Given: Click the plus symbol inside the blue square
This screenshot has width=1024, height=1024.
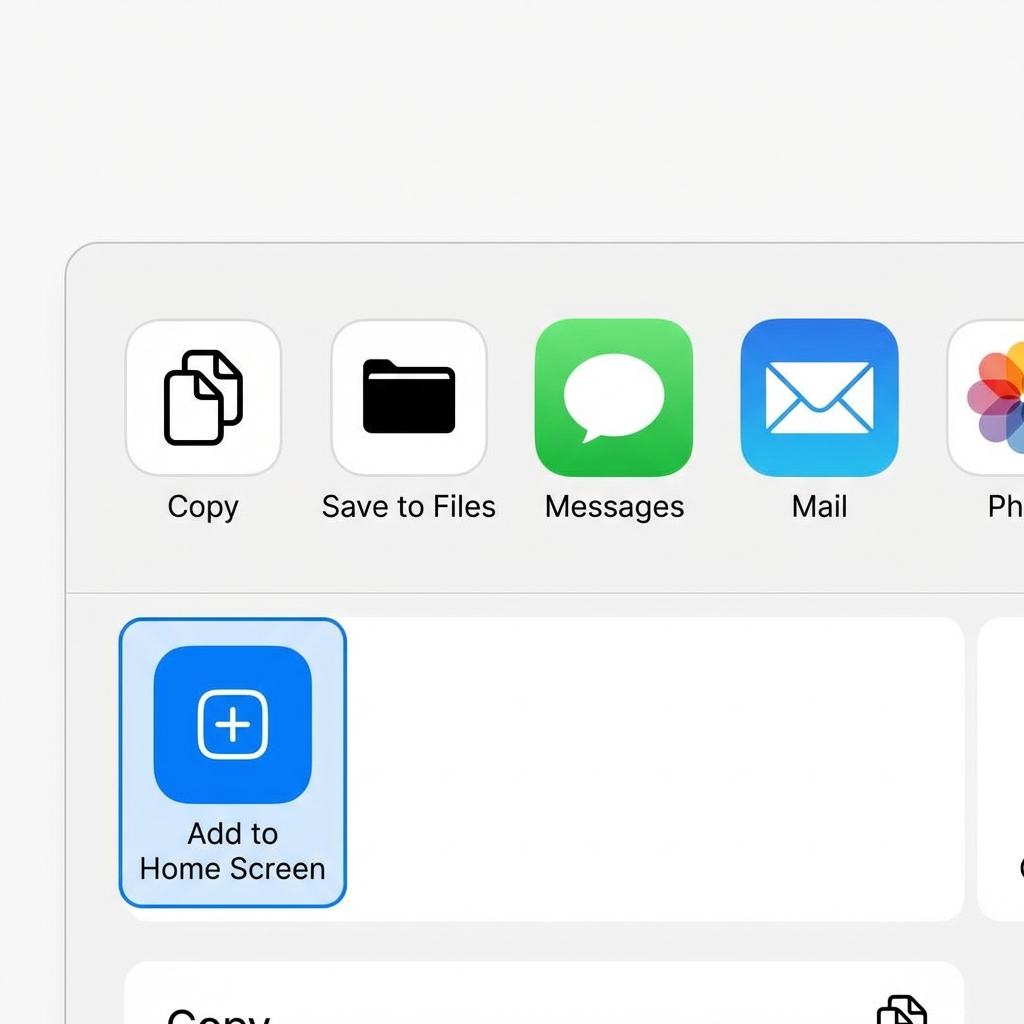Looking at the screenshot, I should (x=233, y=724).
